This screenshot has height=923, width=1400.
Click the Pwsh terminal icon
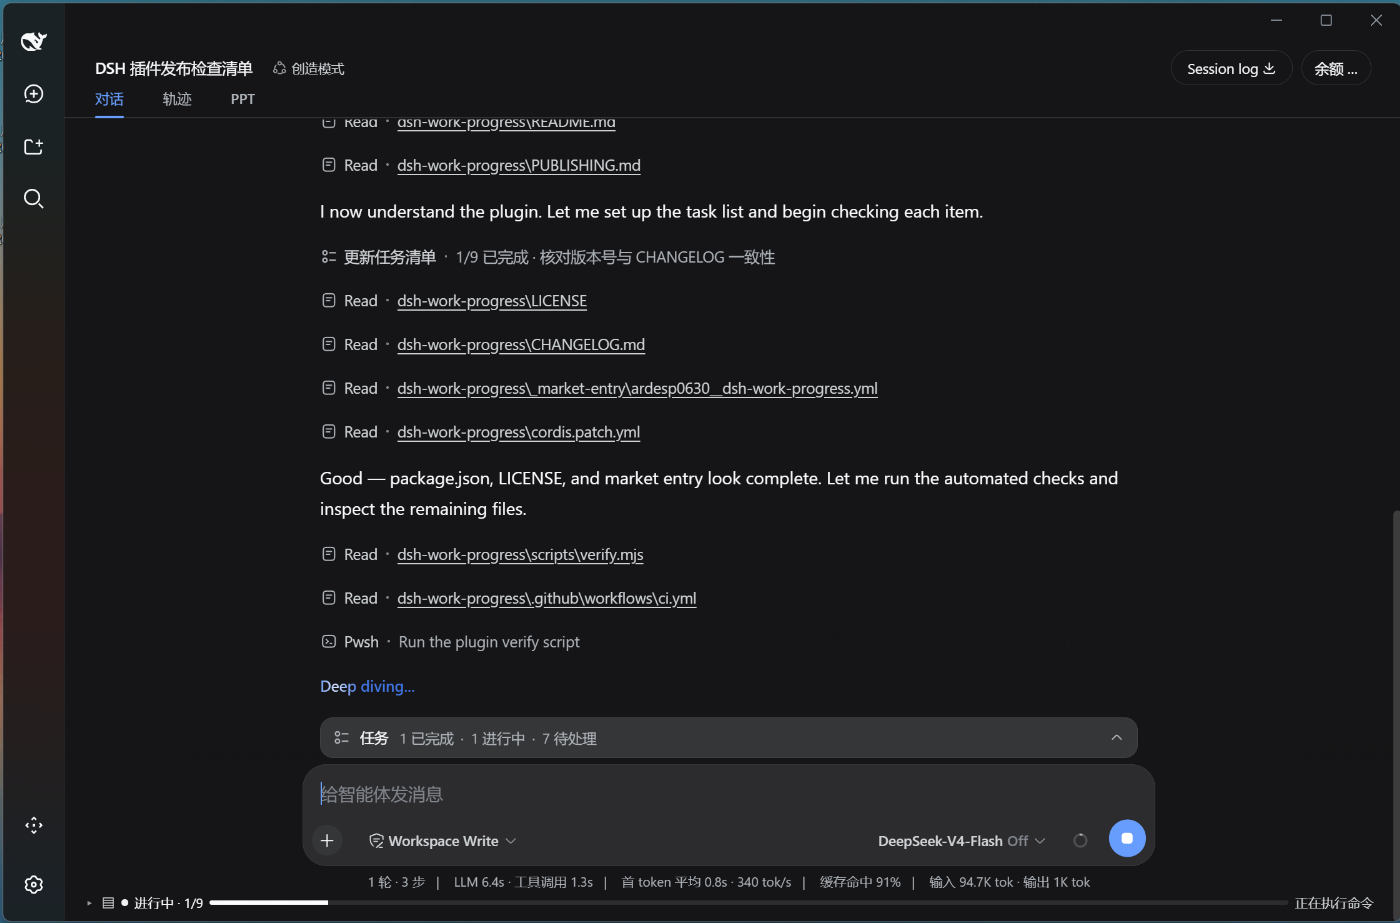(x=328, y=642)
